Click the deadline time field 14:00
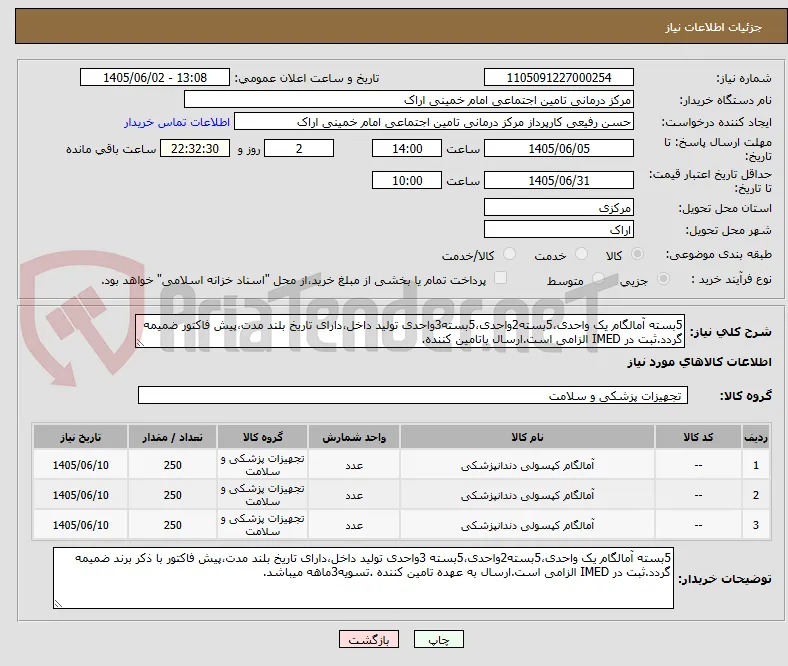 [x=407, y=148]
